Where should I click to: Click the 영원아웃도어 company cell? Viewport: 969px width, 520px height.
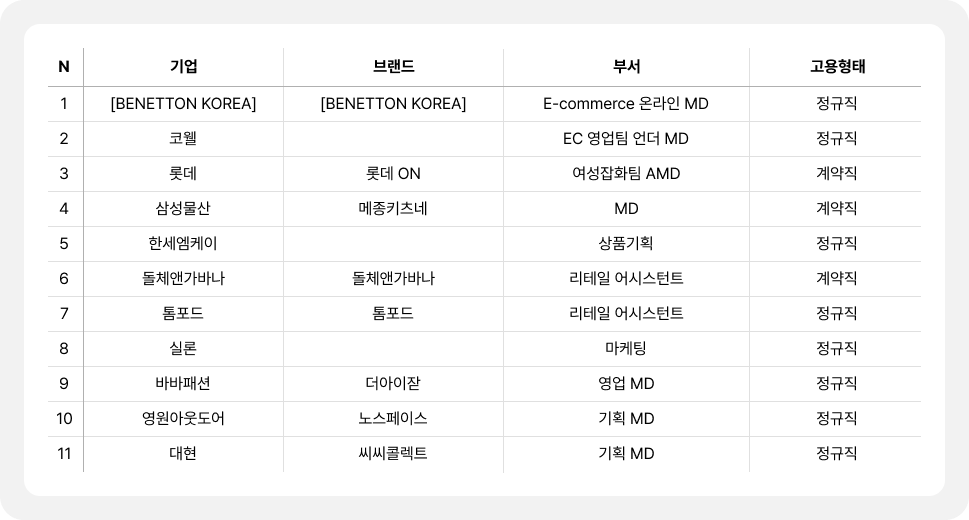coord(184,418)
